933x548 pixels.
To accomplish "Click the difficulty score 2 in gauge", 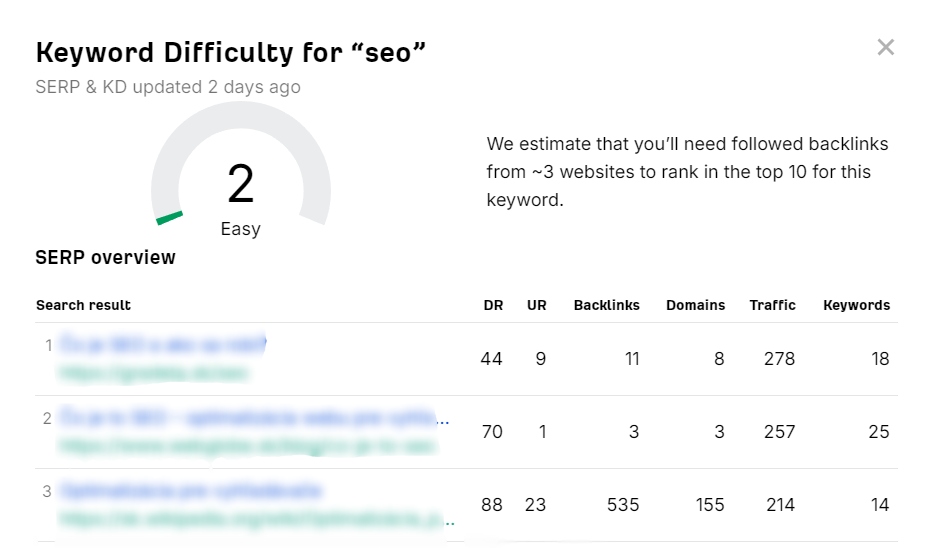I will tap(240, 184).
